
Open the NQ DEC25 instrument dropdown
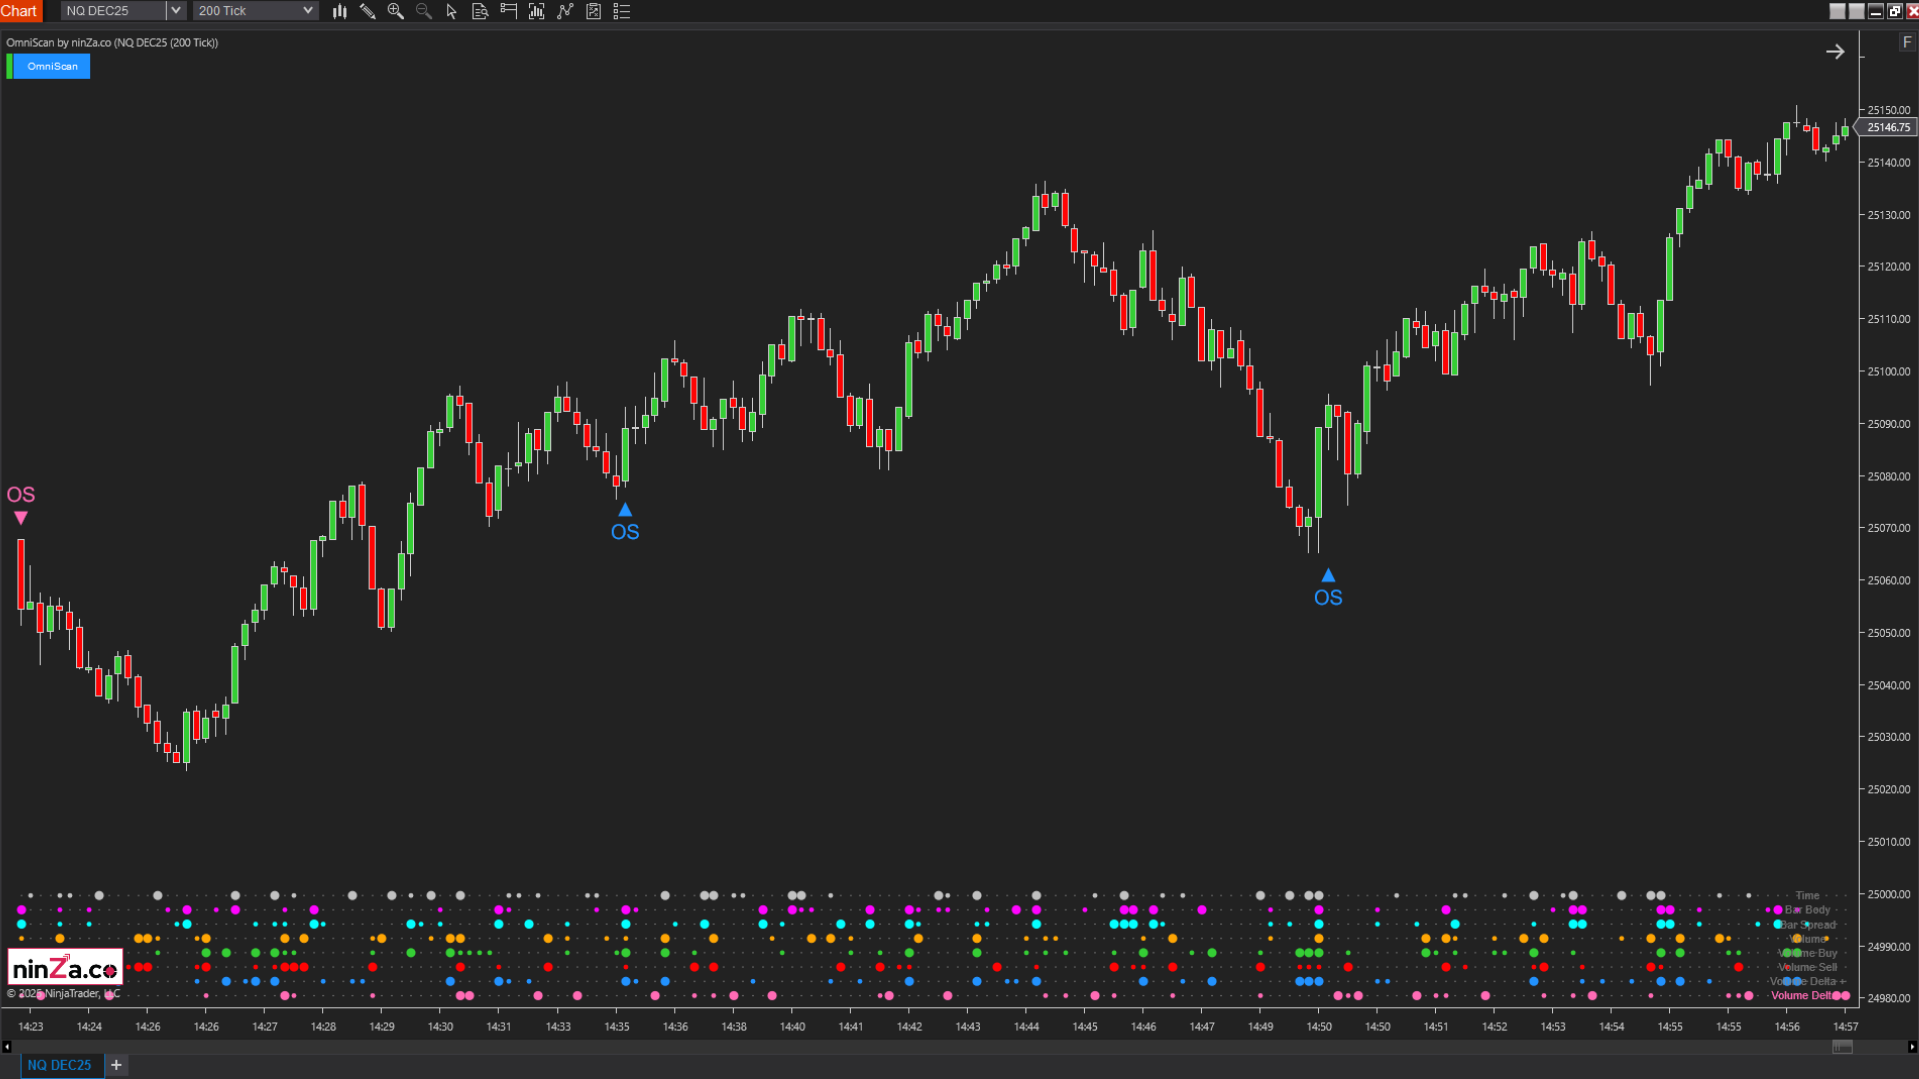[x=175, y=11]
